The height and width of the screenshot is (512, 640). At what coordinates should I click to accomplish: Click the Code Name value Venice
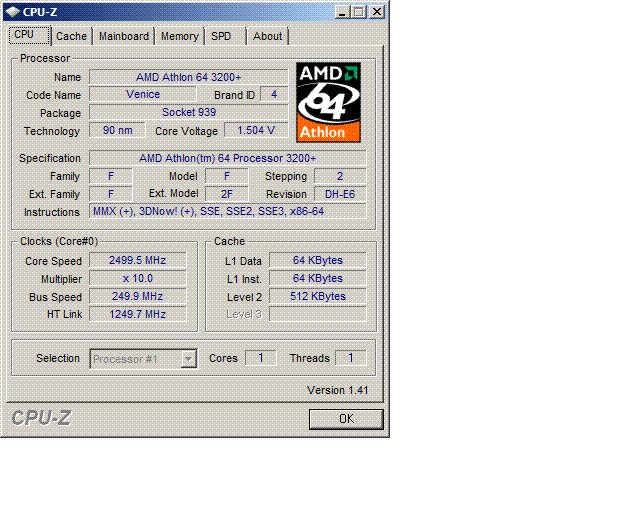(143, 94)
